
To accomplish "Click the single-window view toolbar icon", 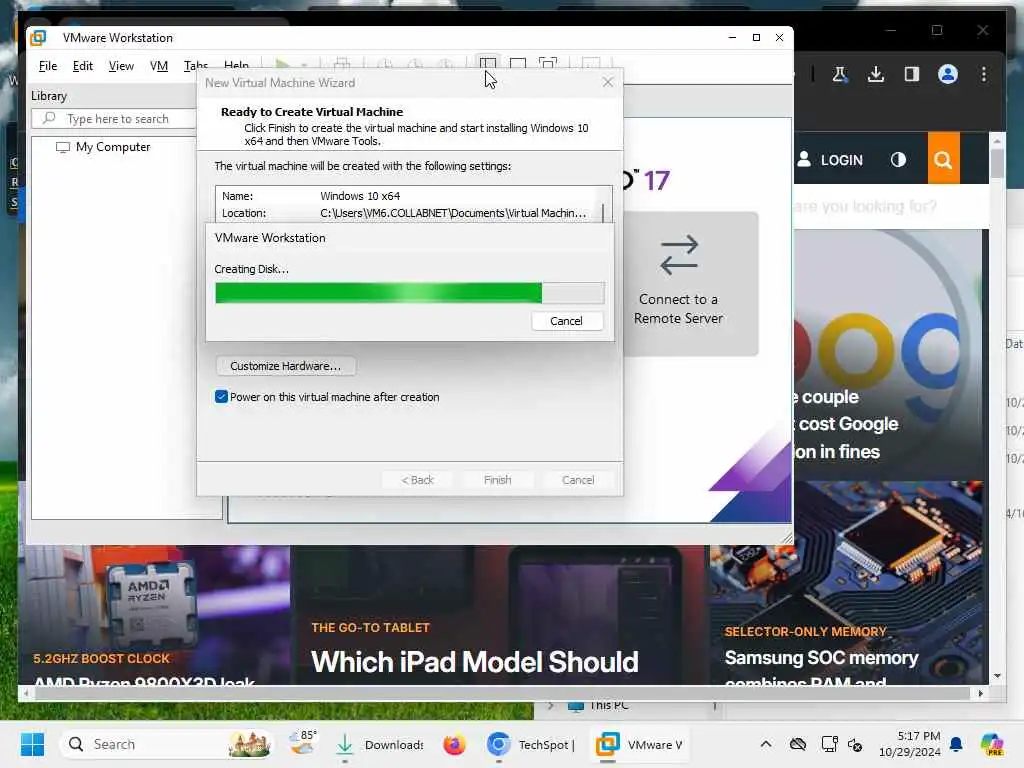I will pos(518,63).
